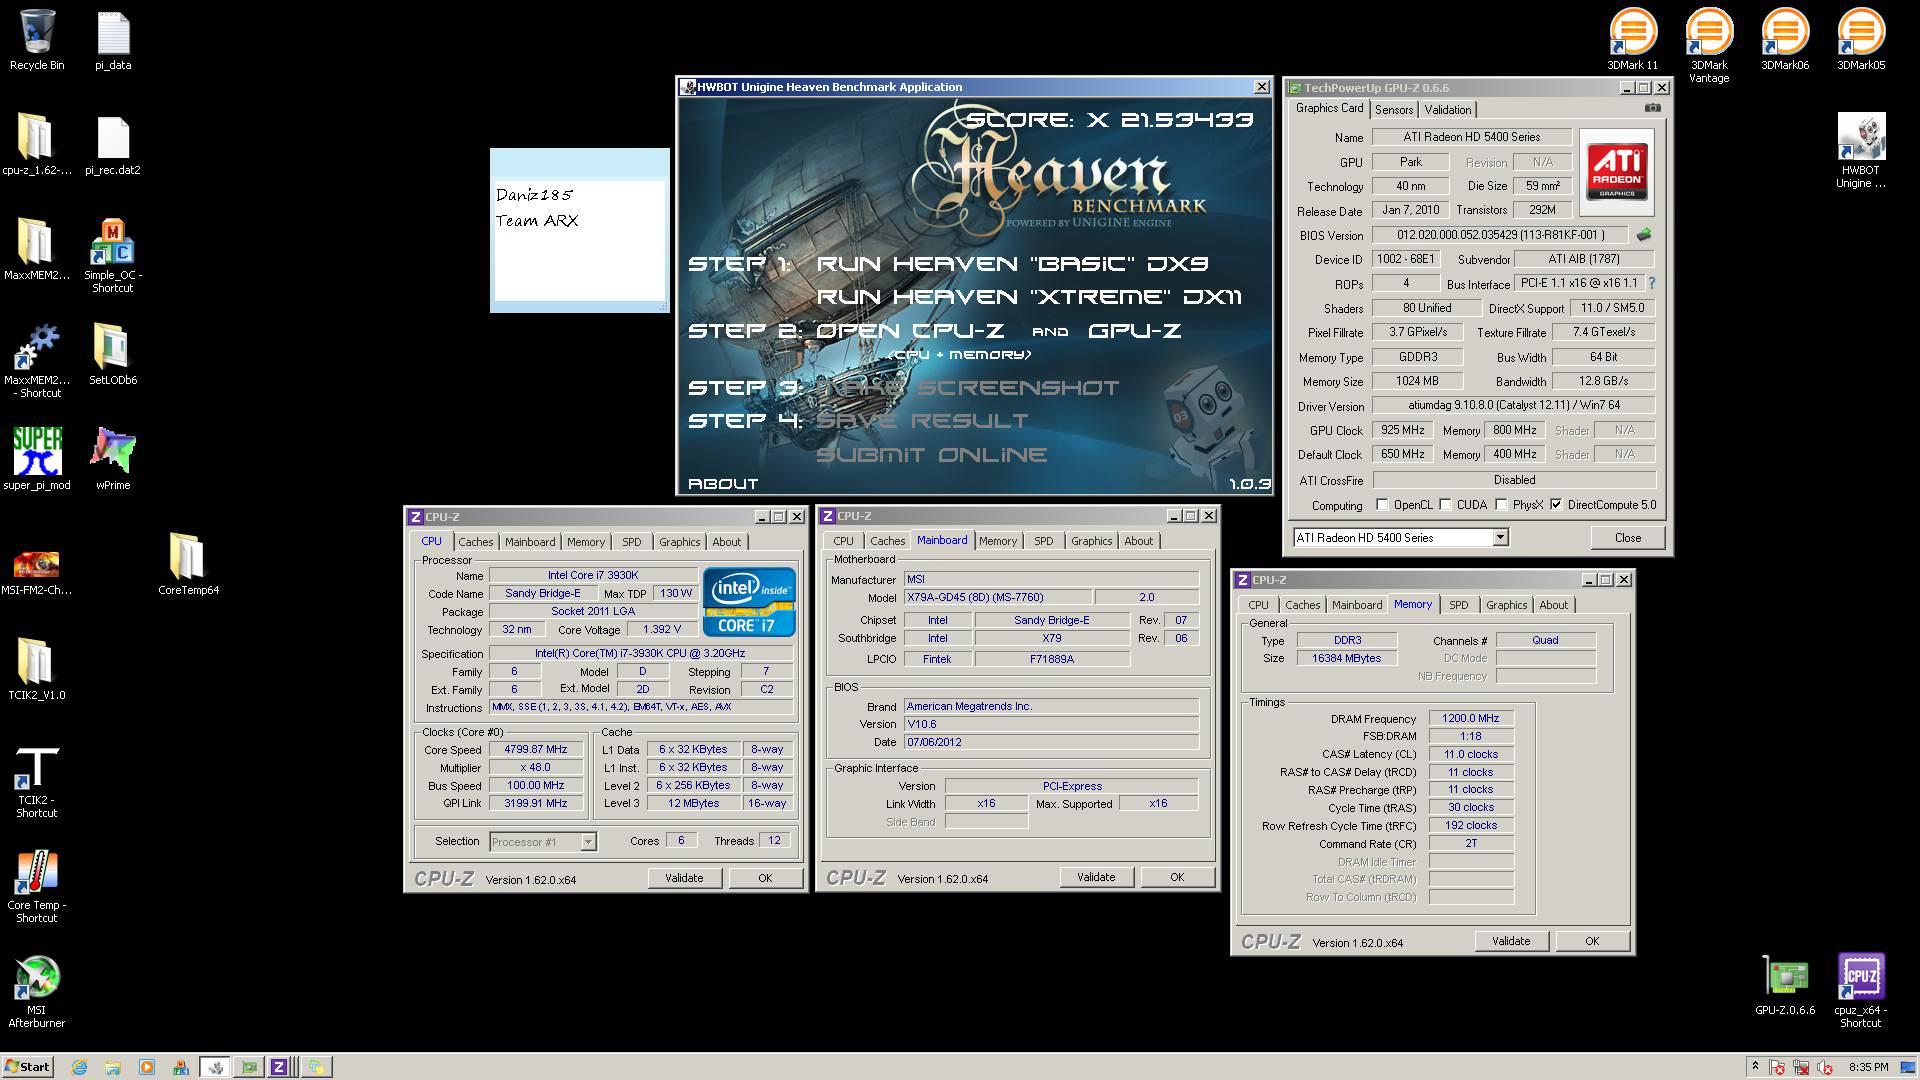Open the 3DMark06 shortcut
This screenshot has width=1920, height=1080.
pyautogui.click(x=1785, y=40)
